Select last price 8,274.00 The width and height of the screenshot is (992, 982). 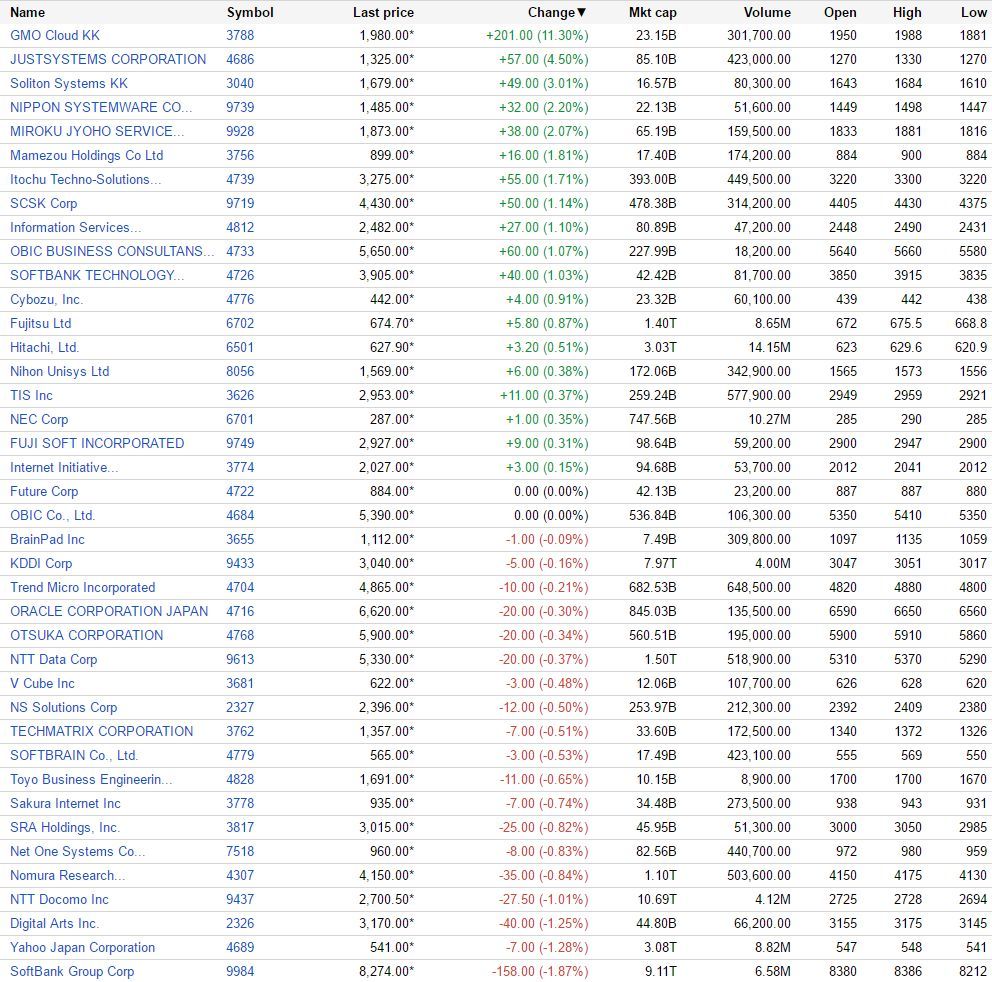coord(386,973)
